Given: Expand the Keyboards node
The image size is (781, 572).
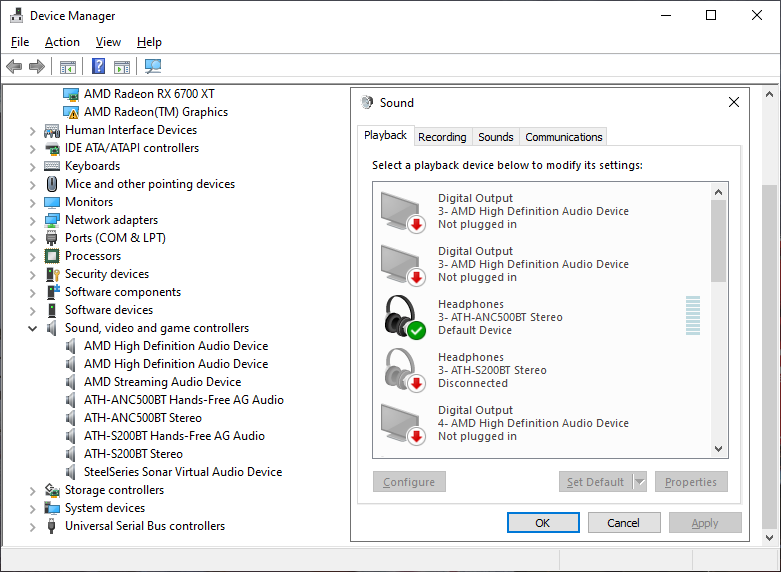Looking at the screenshot, I should point(32,167).
